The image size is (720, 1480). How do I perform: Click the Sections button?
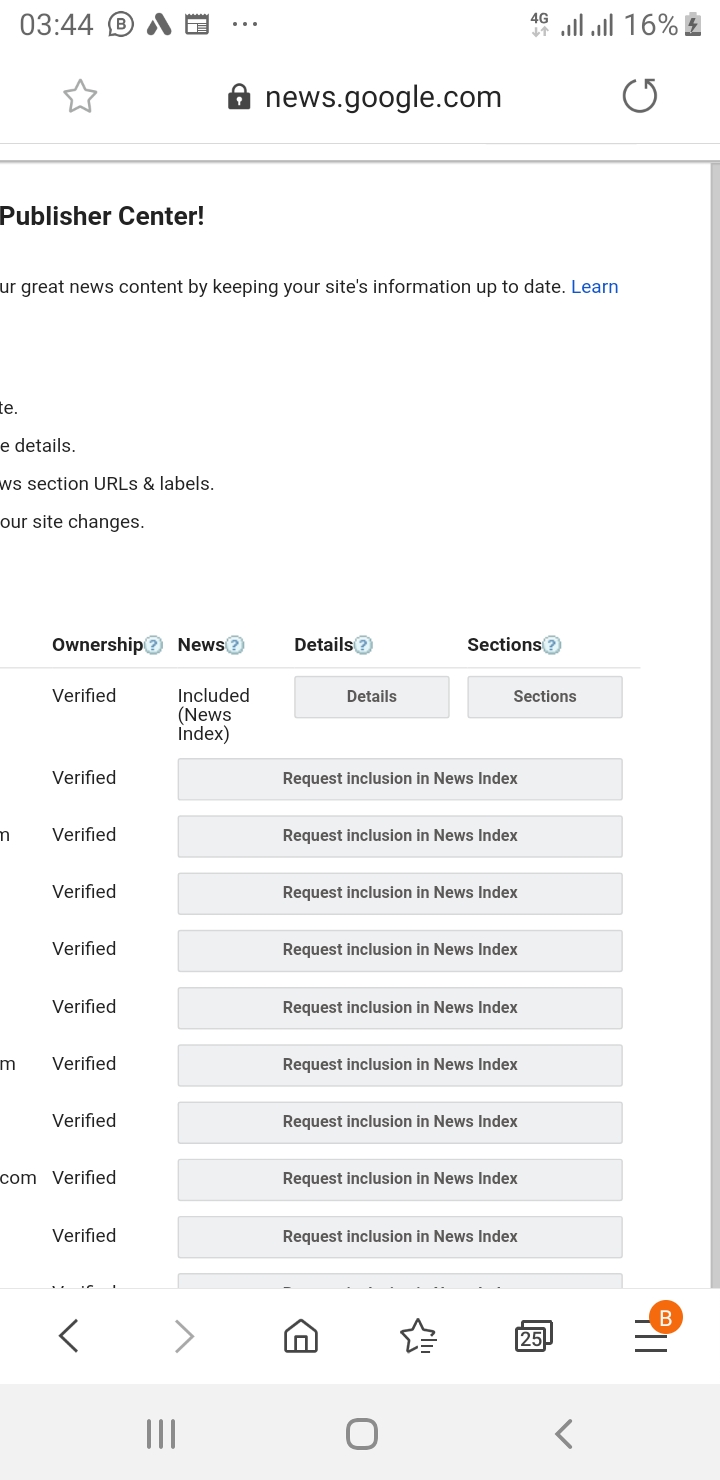tap(545, 697)
